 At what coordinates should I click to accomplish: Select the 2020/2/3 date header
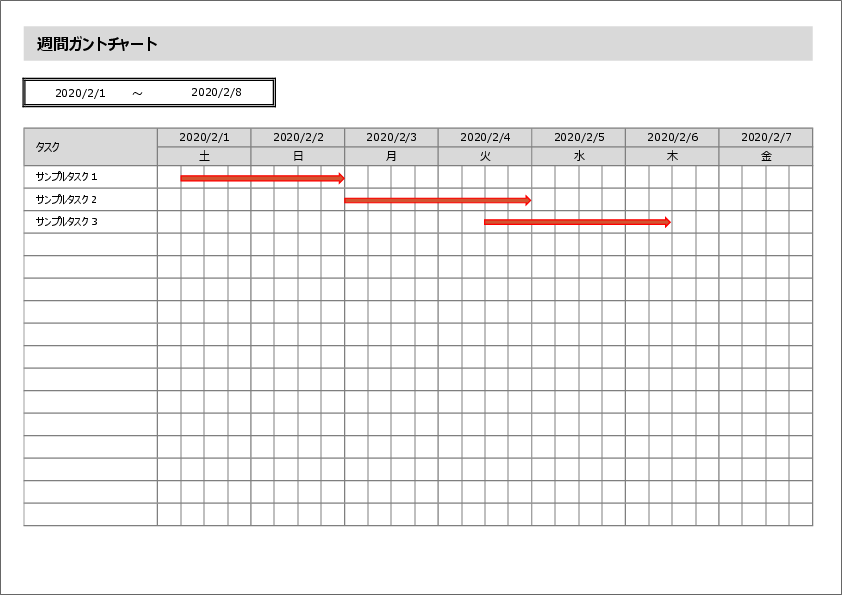tap(391, 137)
